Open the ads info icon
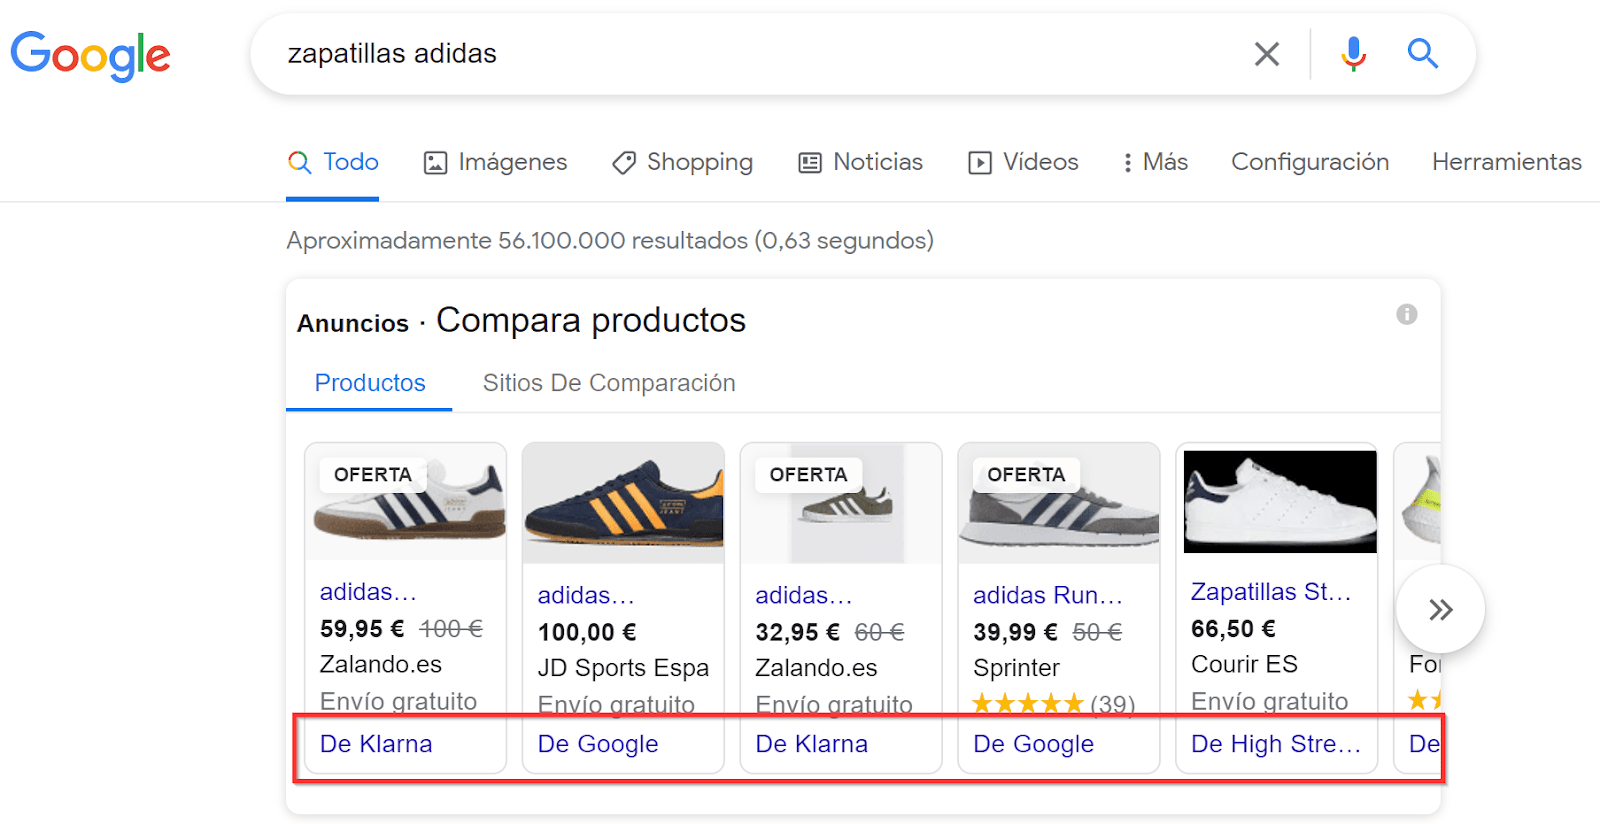 pyautogui.click(x=1407, y=315)
